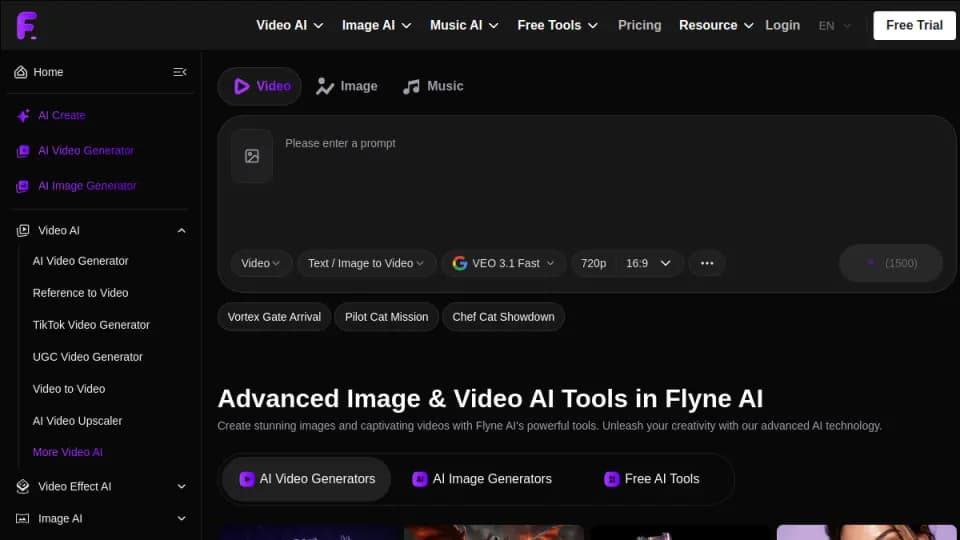Open the Text / Image to Video dropdown
This screenshot has height=540, width=960.
(x=366, y=263)
